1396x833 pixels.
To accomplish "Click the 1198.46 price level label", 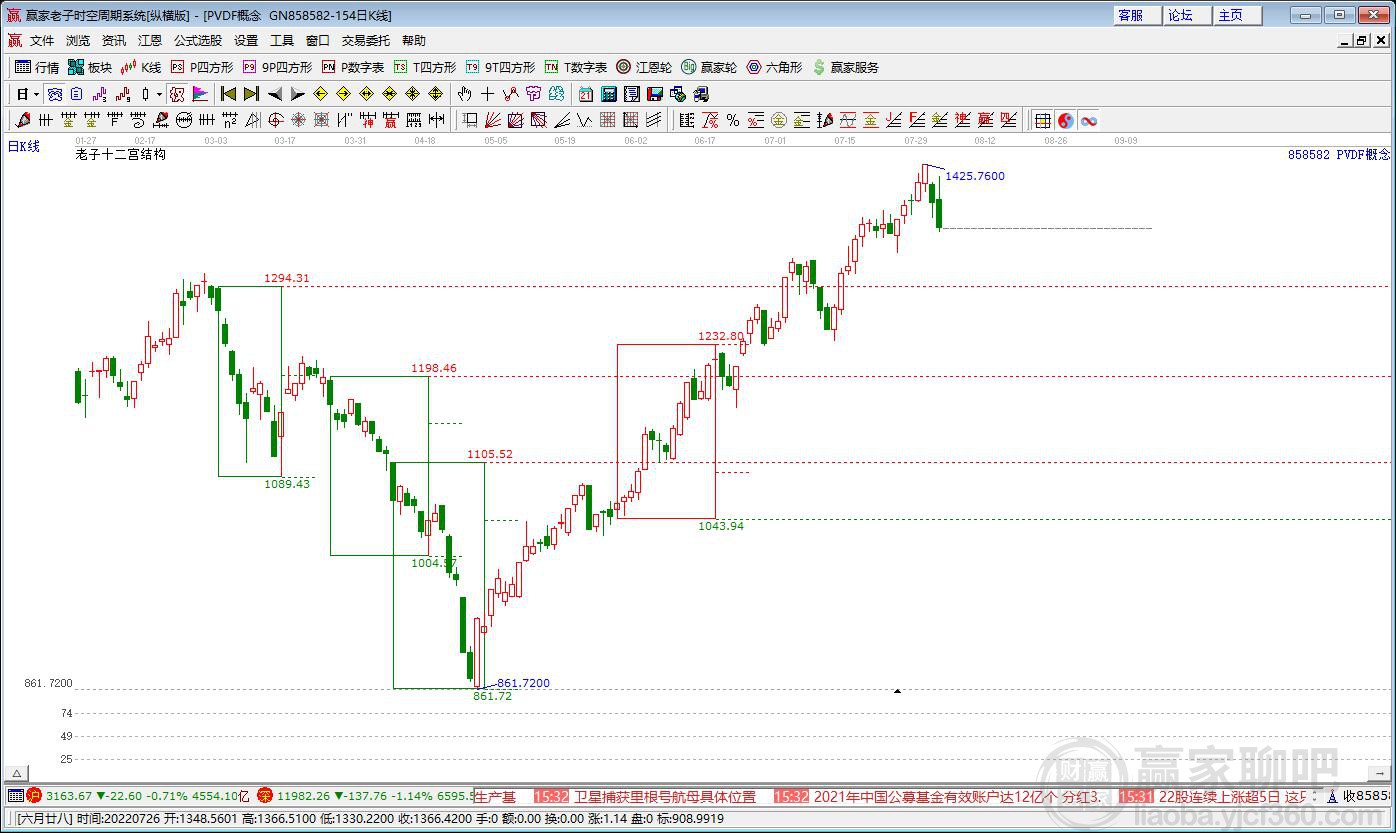I will point(434,368).
